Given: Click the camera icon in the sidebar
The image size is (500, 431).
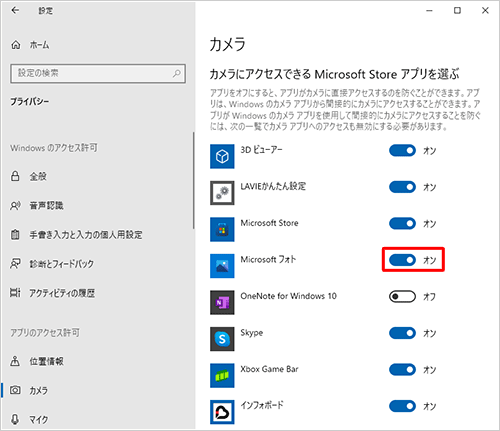Looking at the screenshot, I should (x=15, y=390).
